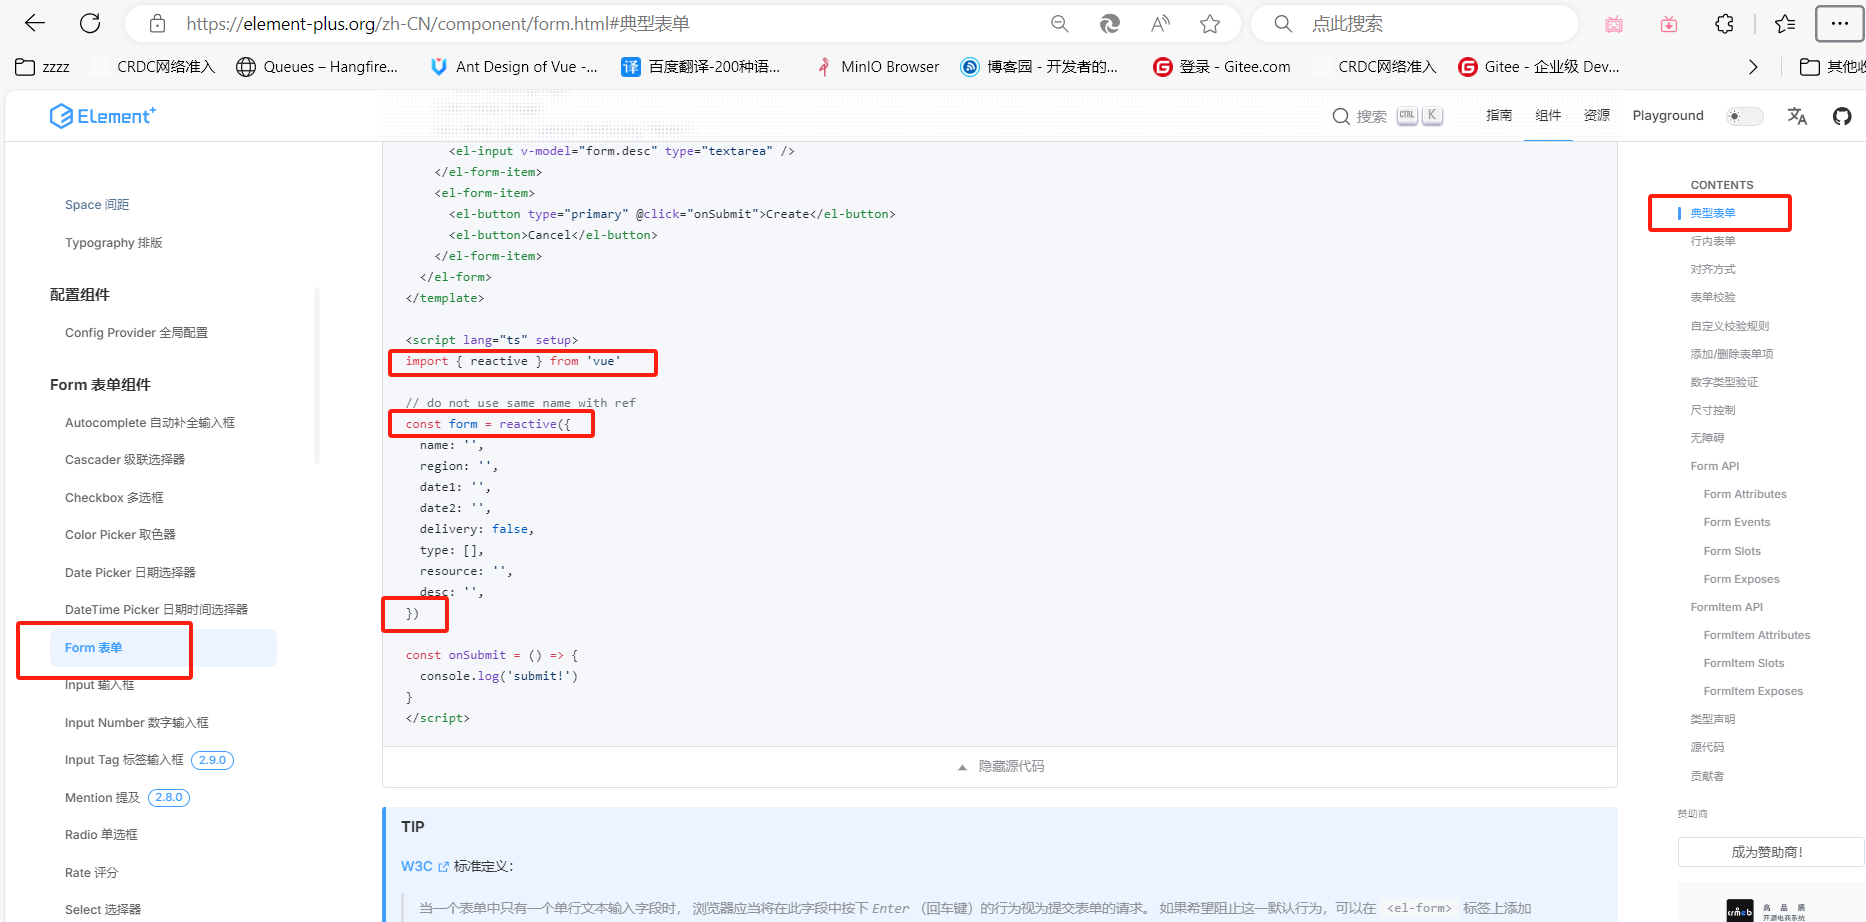Click the 成为赞助商! button
The image size is (1866, 922).
[x=1770, y=852]
